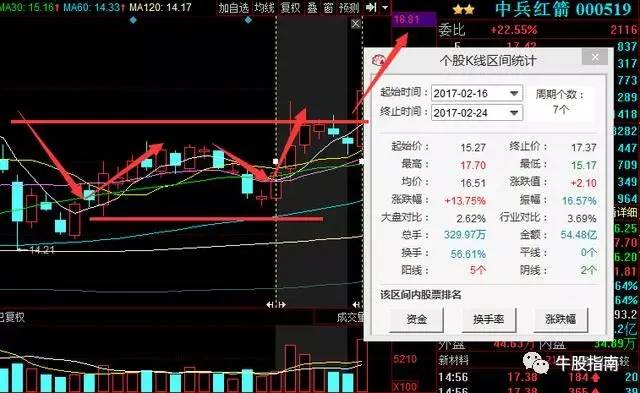
Task: Click the 换手率 ranking button
Action: coord(489,319)
